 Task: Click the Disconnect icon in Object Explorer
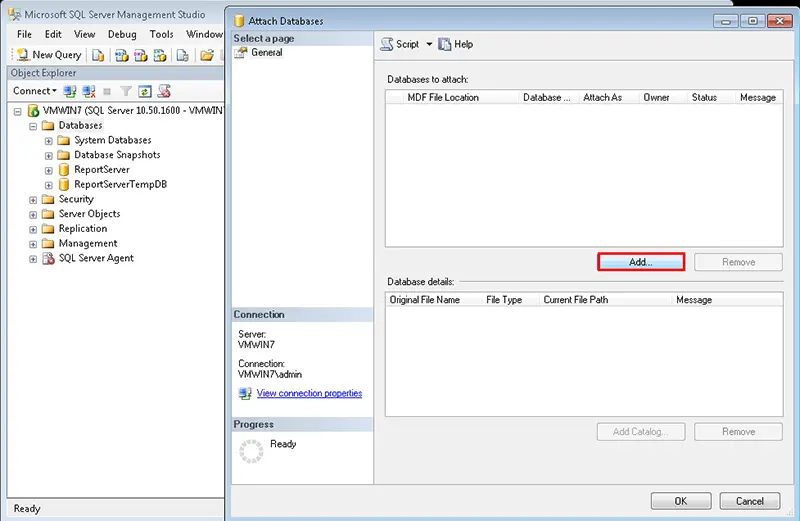point(89,91)
